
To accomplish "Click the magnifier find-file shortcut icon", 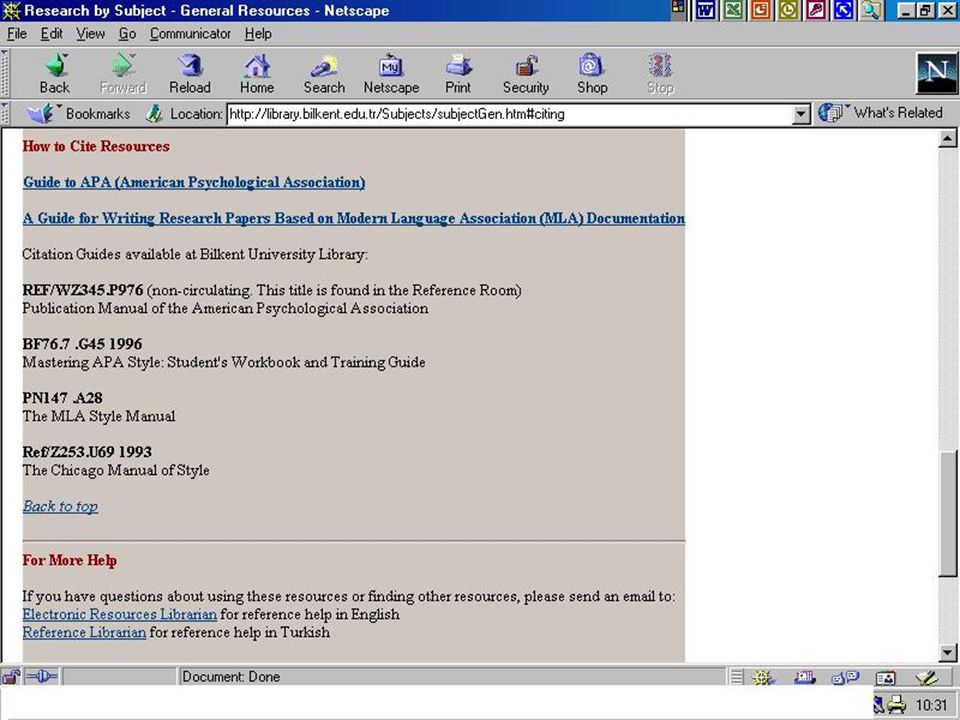I will click(871, 10).
